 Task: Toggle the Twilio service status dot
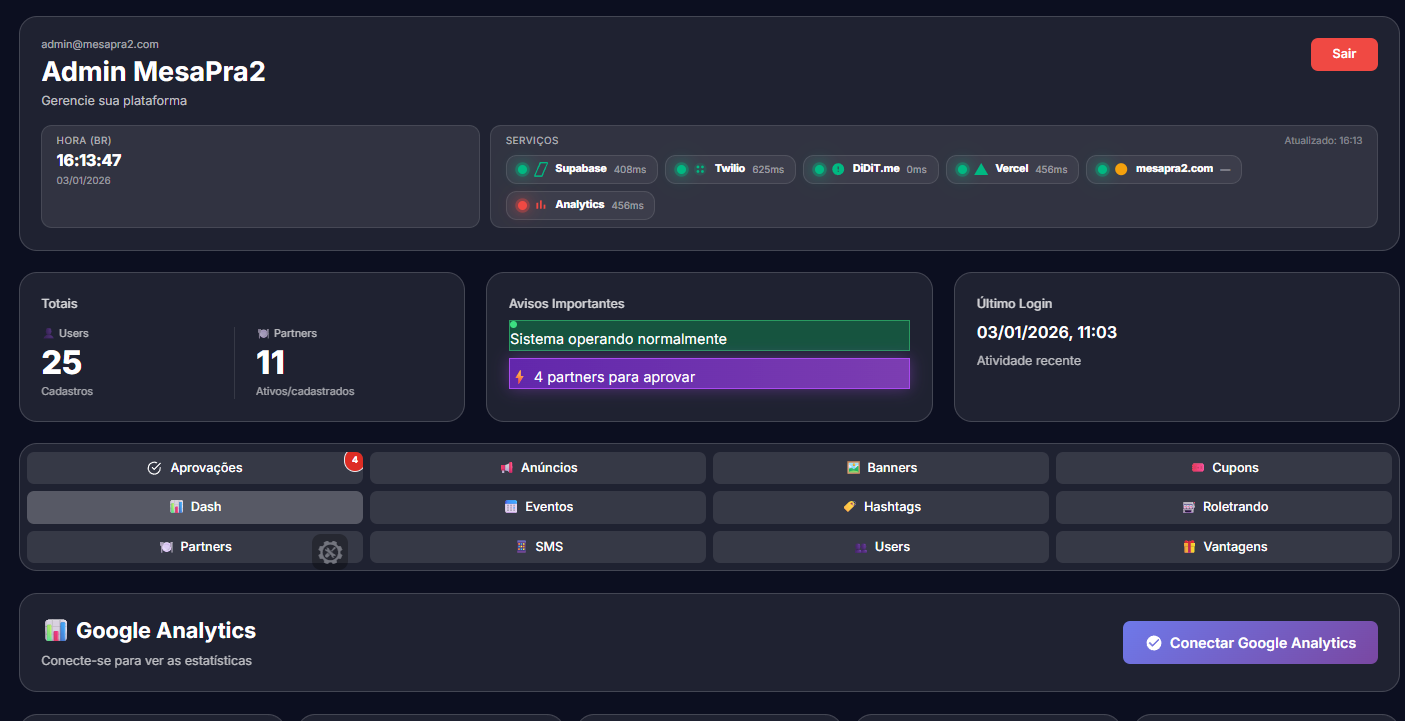click(x=681, y=169)
